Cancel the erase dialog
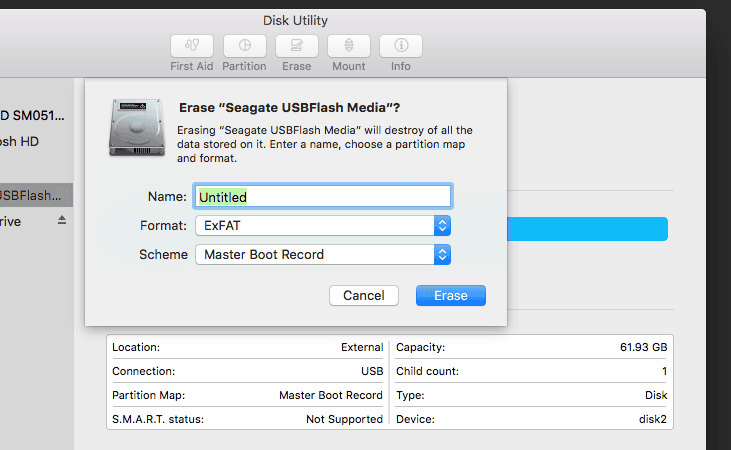Image resolution: width=731 pixels, height=450 pixels. coord(364,296)
